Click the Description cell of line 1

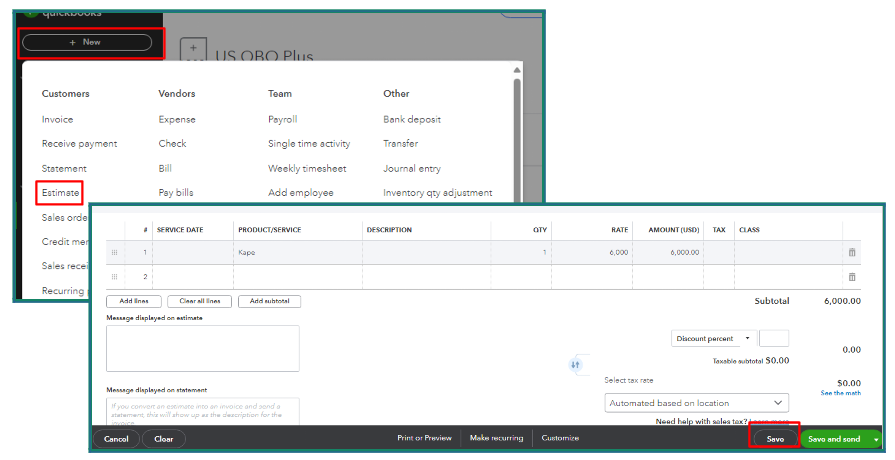pyautogui.click(x=426, y=252)
